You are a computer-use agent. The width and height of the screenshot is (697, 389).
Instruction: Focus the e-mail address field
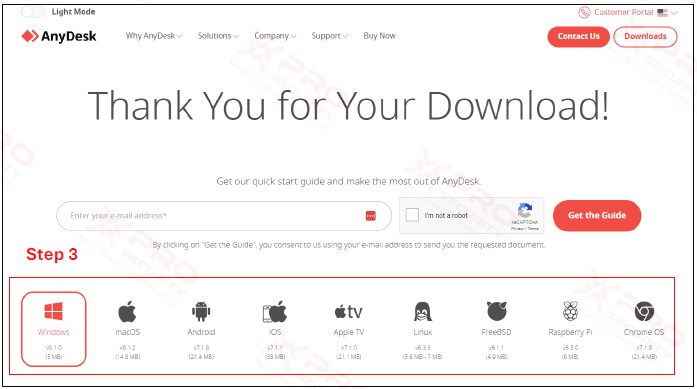coord(224,216)
